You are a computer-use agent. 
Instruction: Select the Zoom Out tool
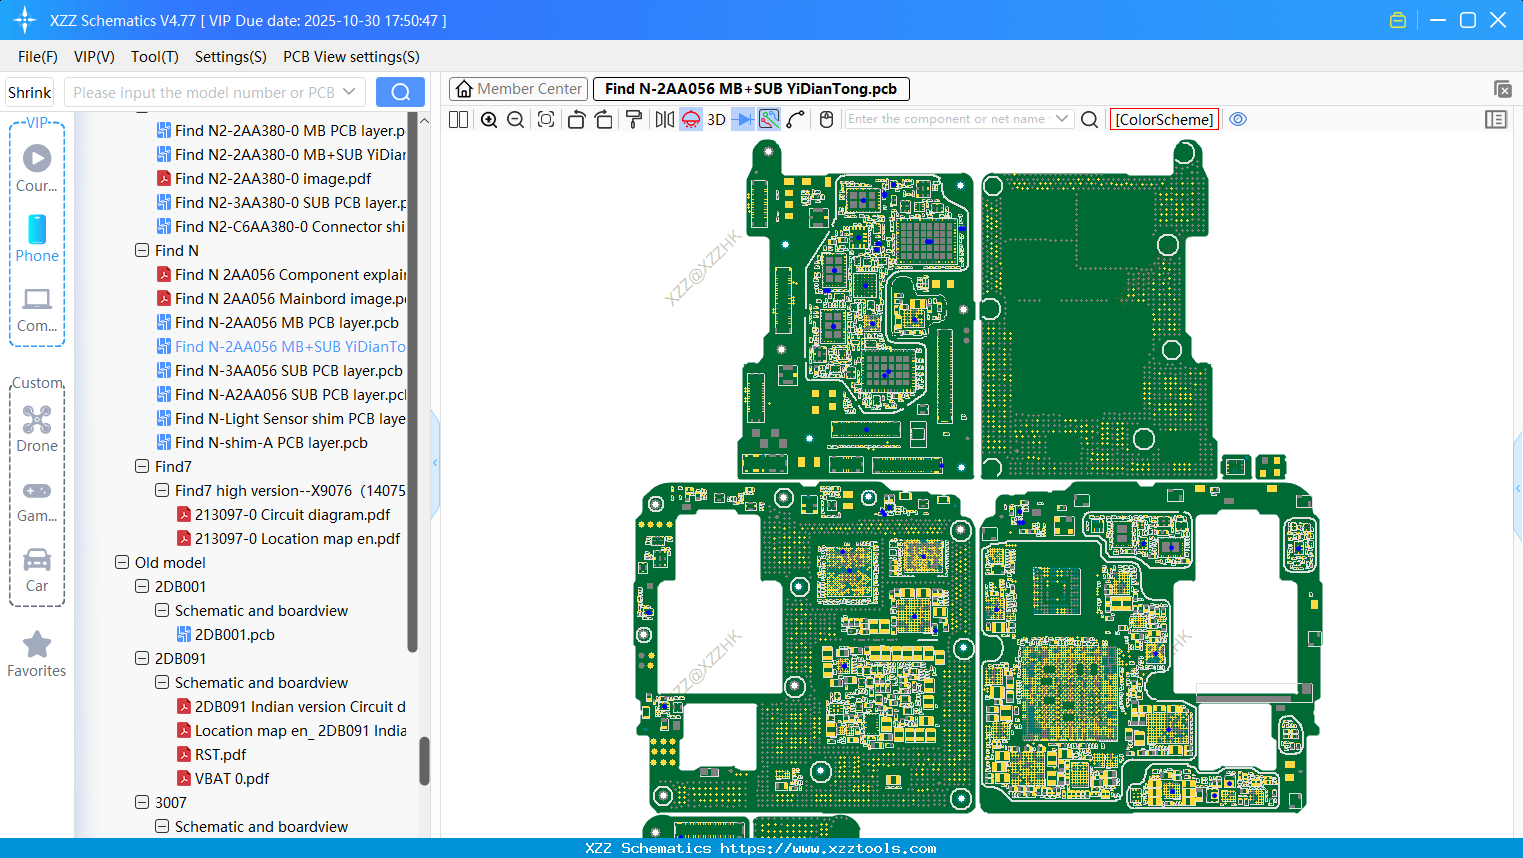pyautogui.click(x=514, y=118)
